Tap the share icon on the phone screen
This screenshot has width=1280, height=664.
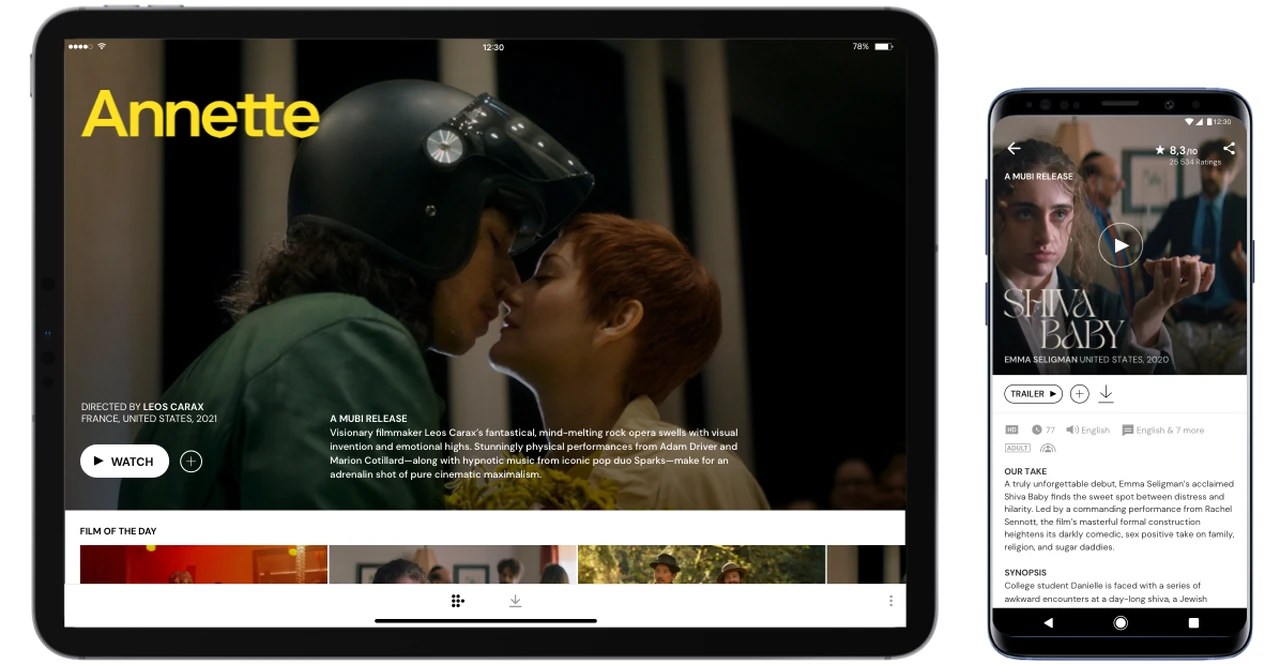coord(1228,150)
